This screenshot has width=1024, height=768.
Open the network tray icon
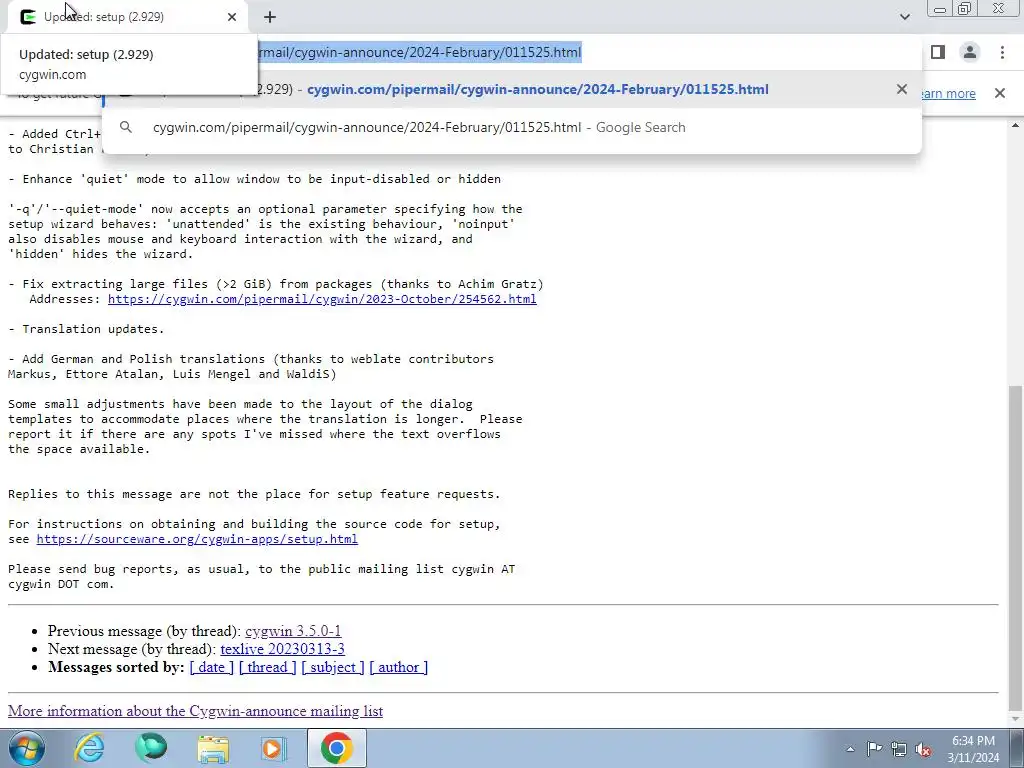pos(899,749)
